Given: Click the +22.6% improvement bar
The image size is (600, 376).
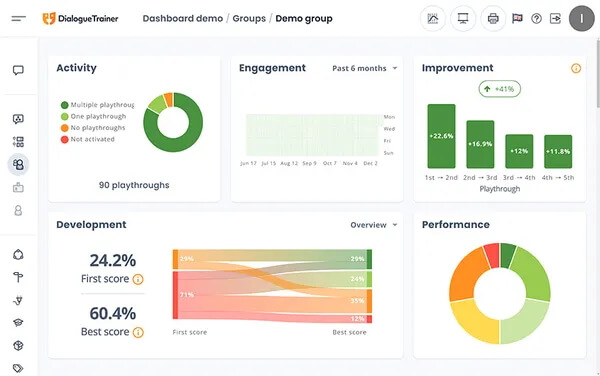Looking at the screenshot, I should point(441,136).
